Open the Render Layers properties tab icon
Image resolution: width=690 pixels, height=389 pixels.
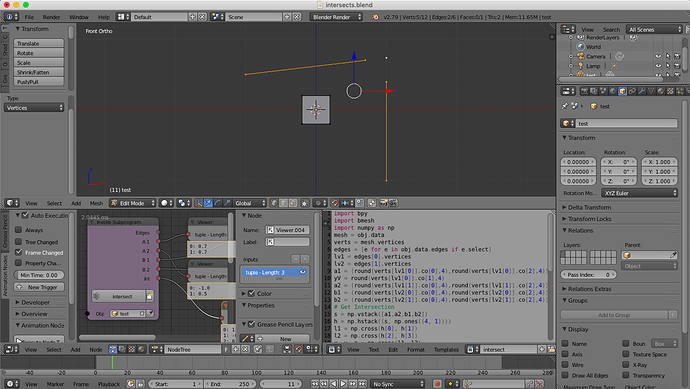pyautogui.click(x=594, y=91)
